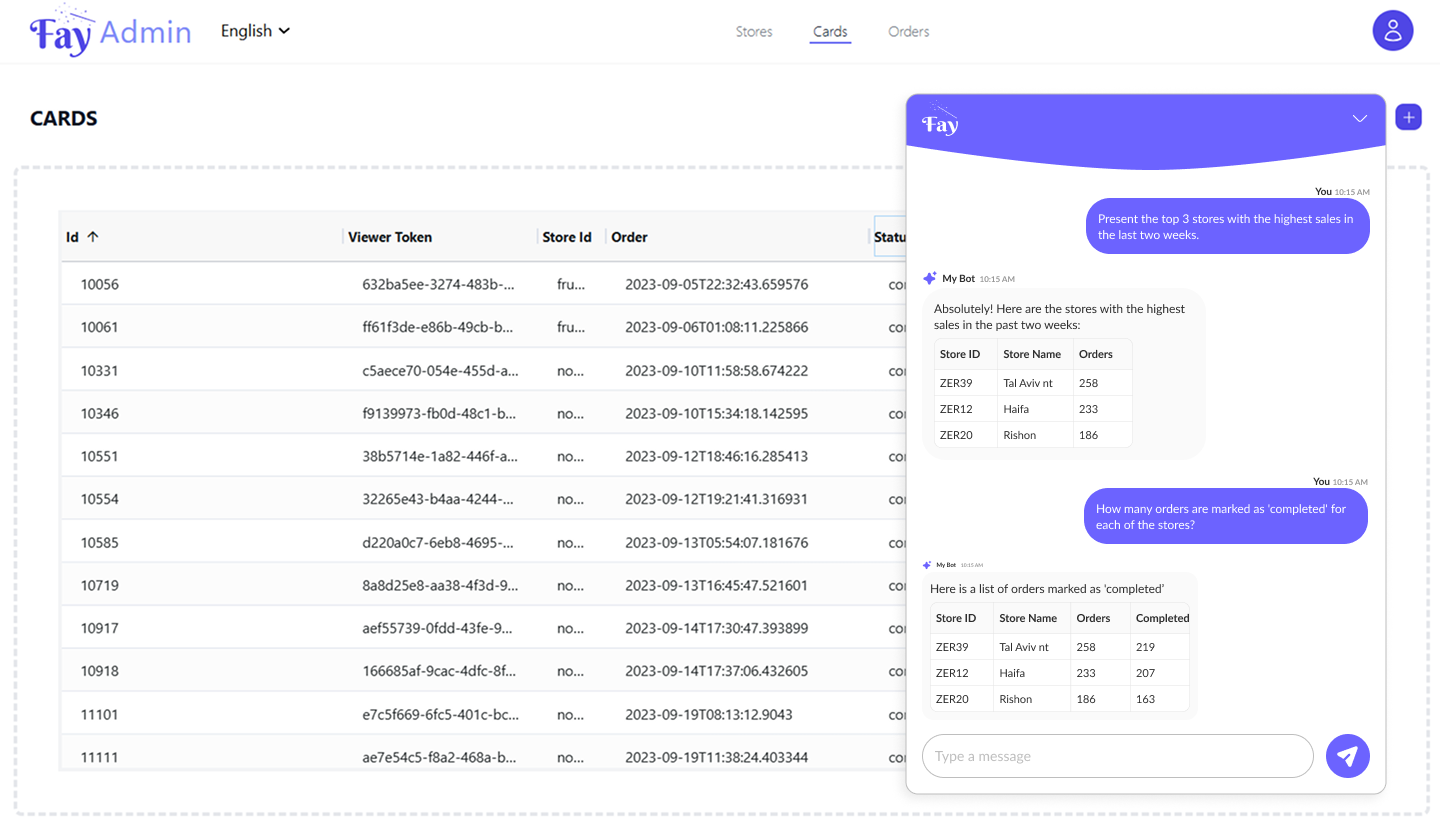Click the My Bot sparkle icon
This screenshot has height=837, width=1440.
click(x=929, y=279)
